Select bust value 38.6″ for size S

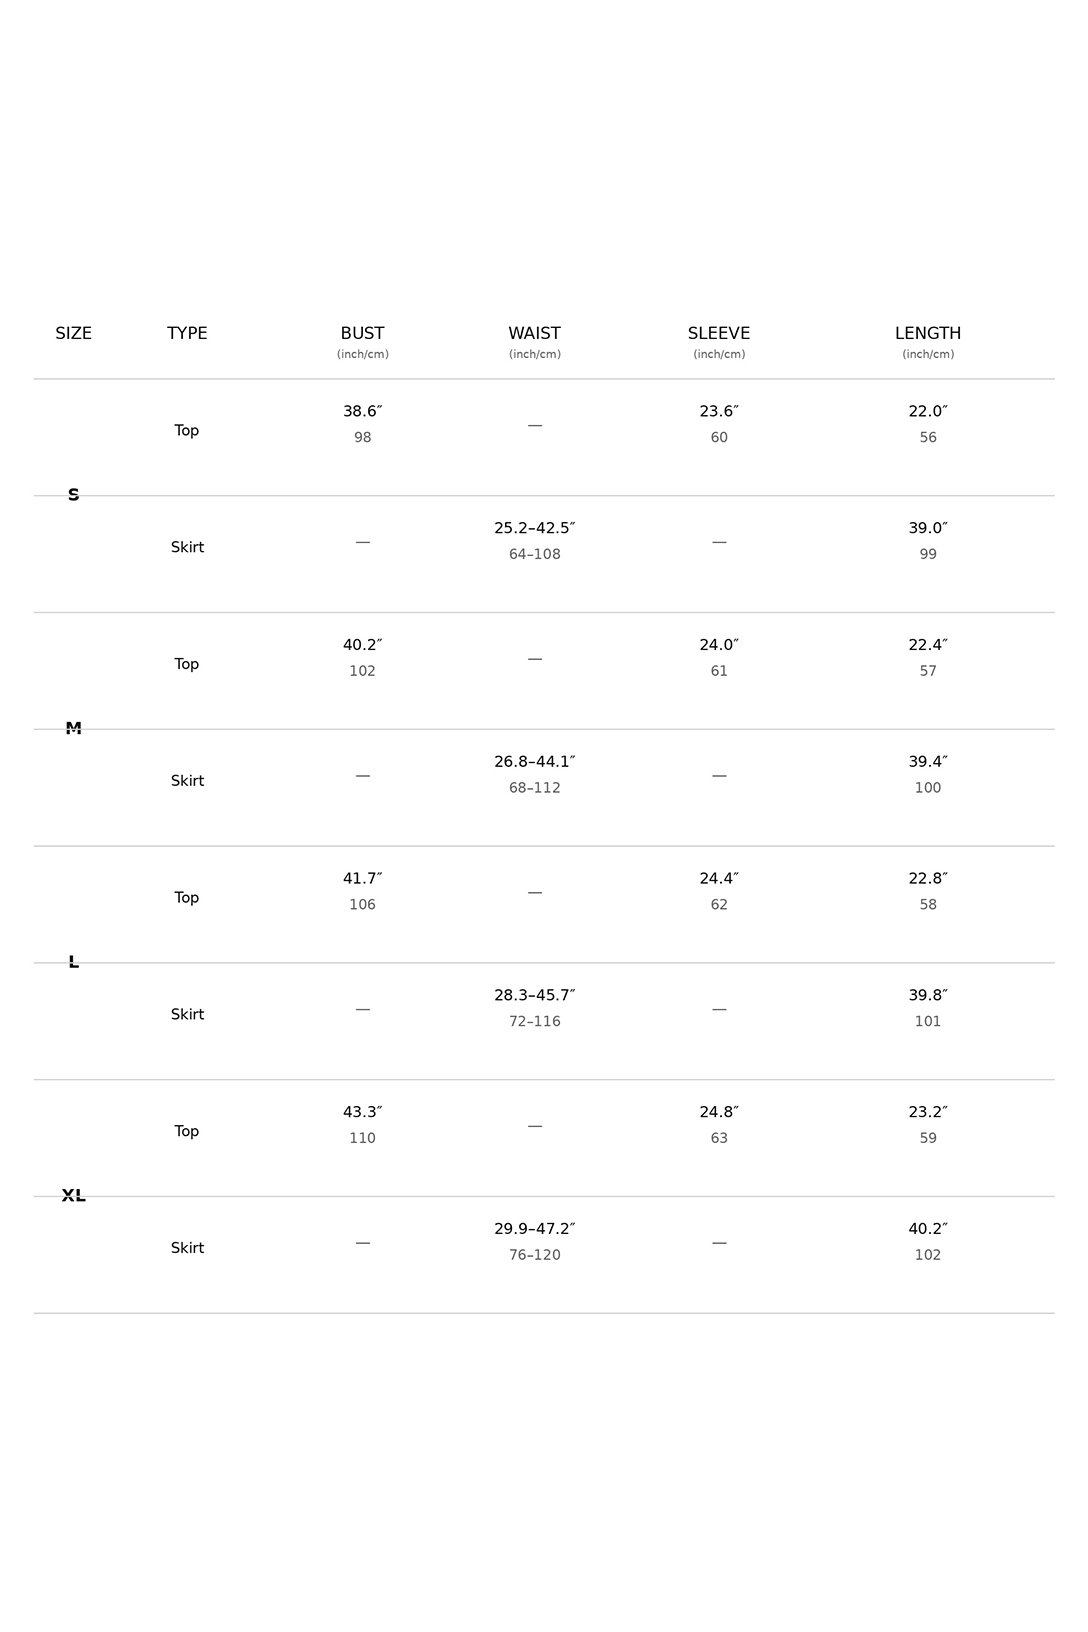362,424
